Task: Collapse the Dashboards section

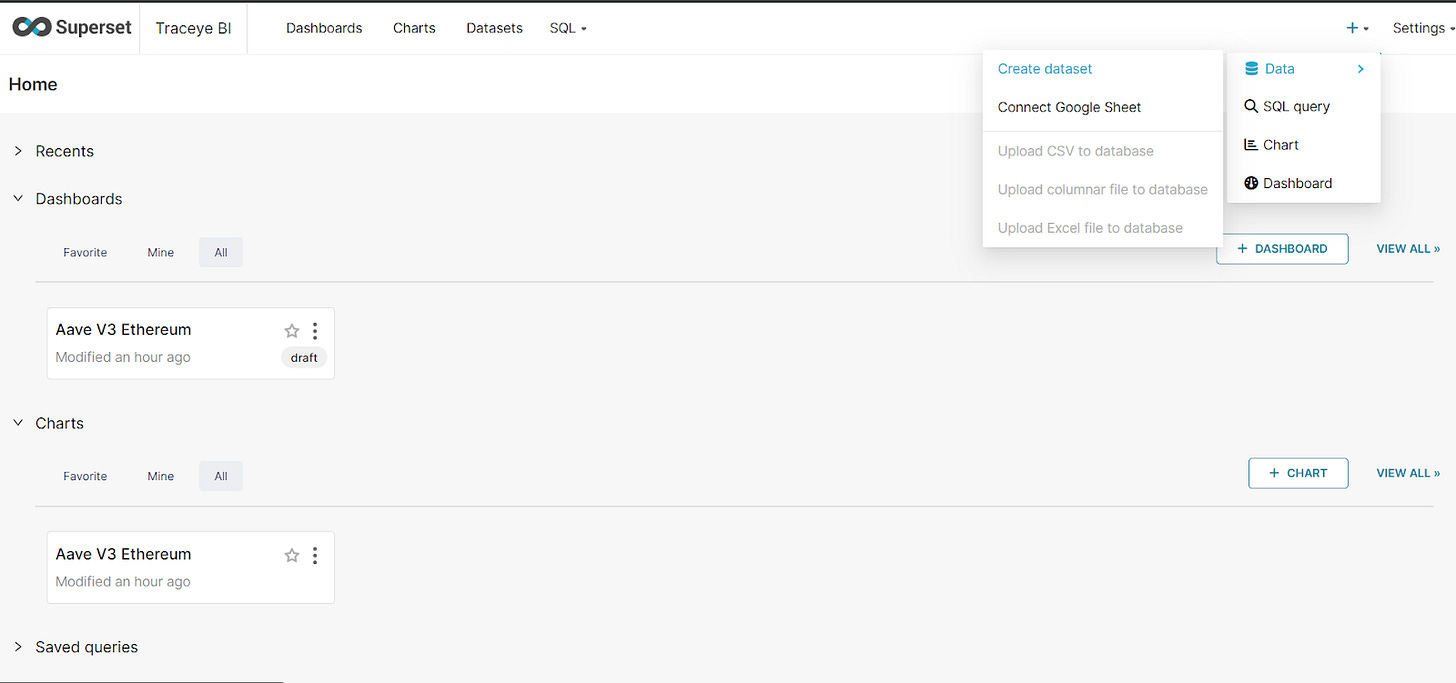Action: point(18,199)
